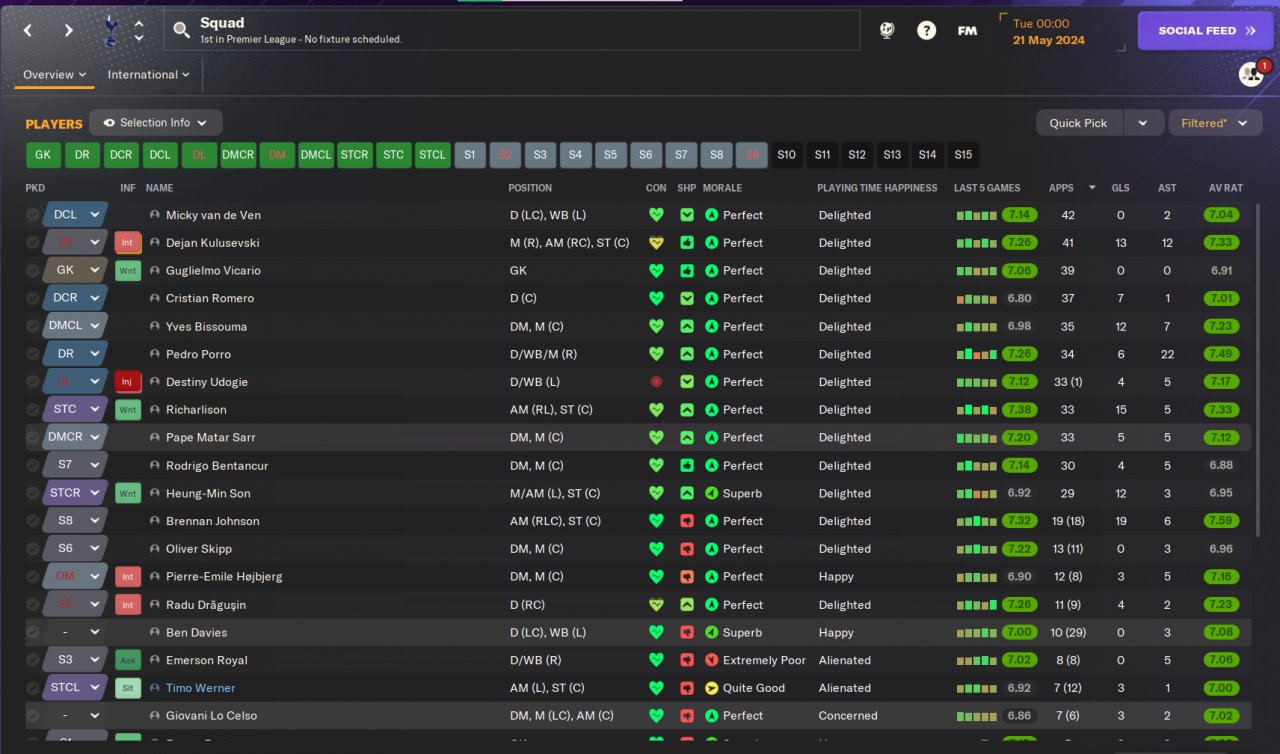Click Timo Werner's Quite Good morale icon
This screenshot has width=1280, height=754.
(x=712, y=688)
